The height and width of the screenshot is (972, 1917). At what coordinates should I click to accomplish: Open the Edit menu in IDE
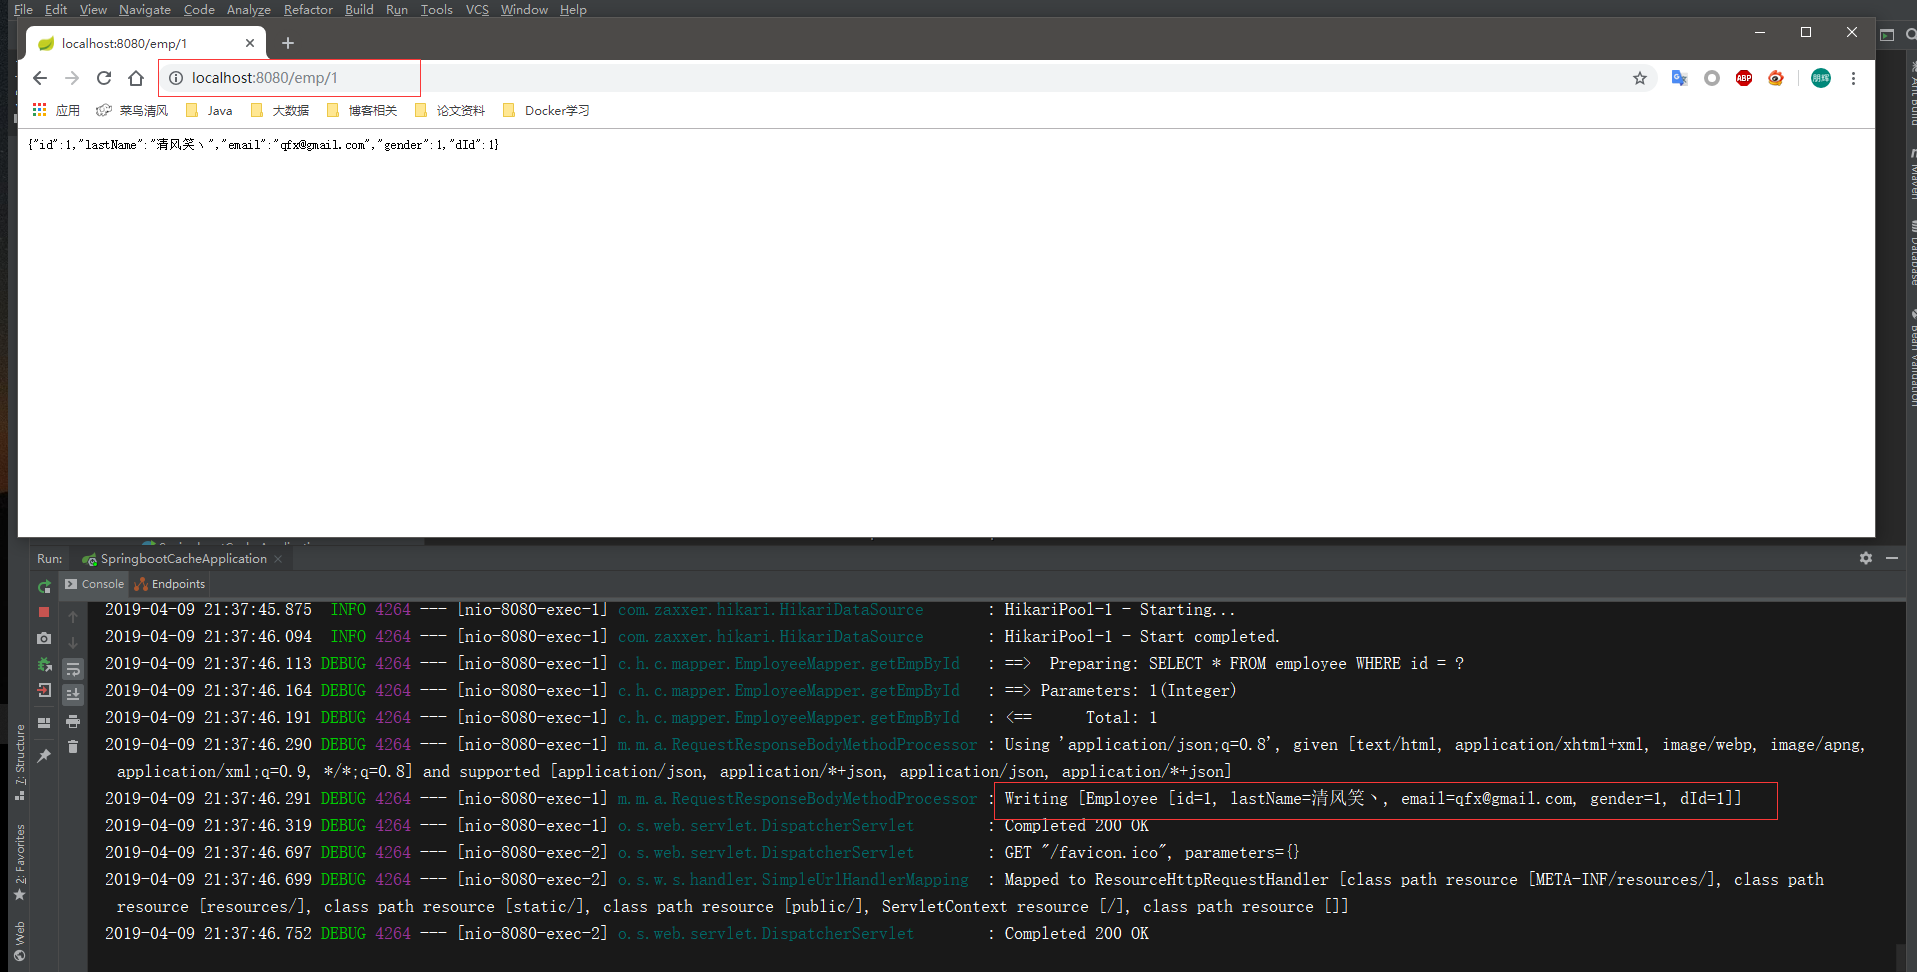click(56, 9)
